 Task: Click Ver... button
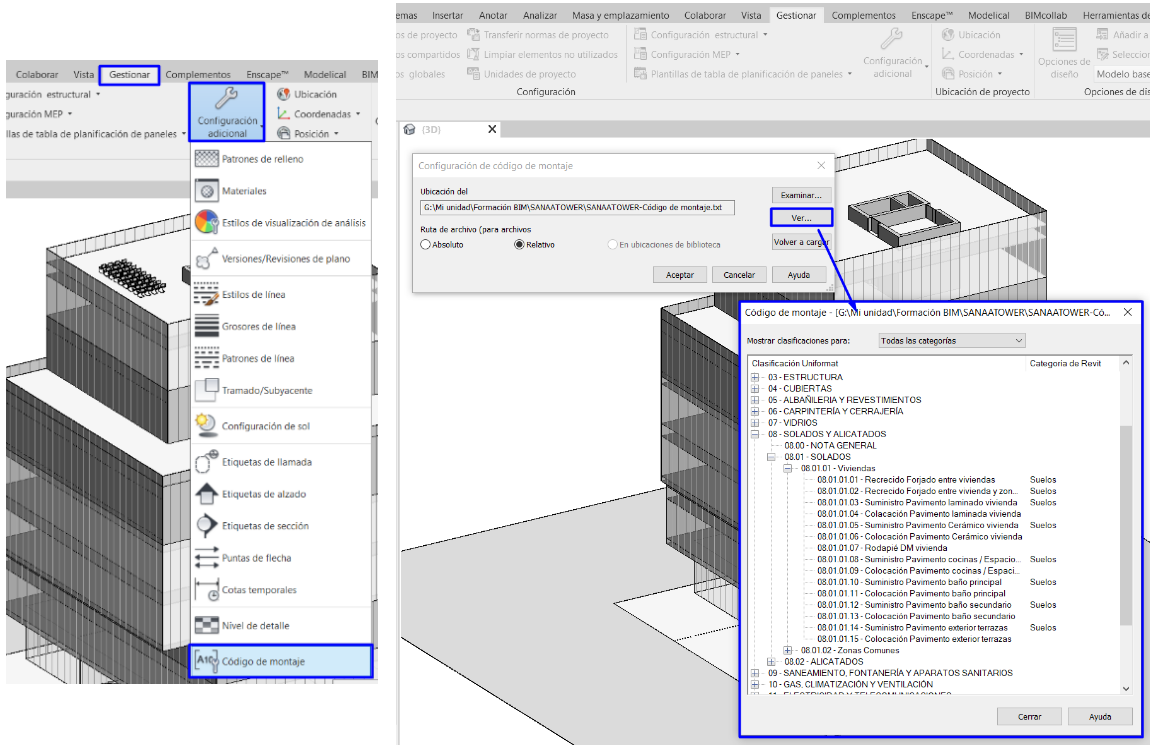[801, 218]
